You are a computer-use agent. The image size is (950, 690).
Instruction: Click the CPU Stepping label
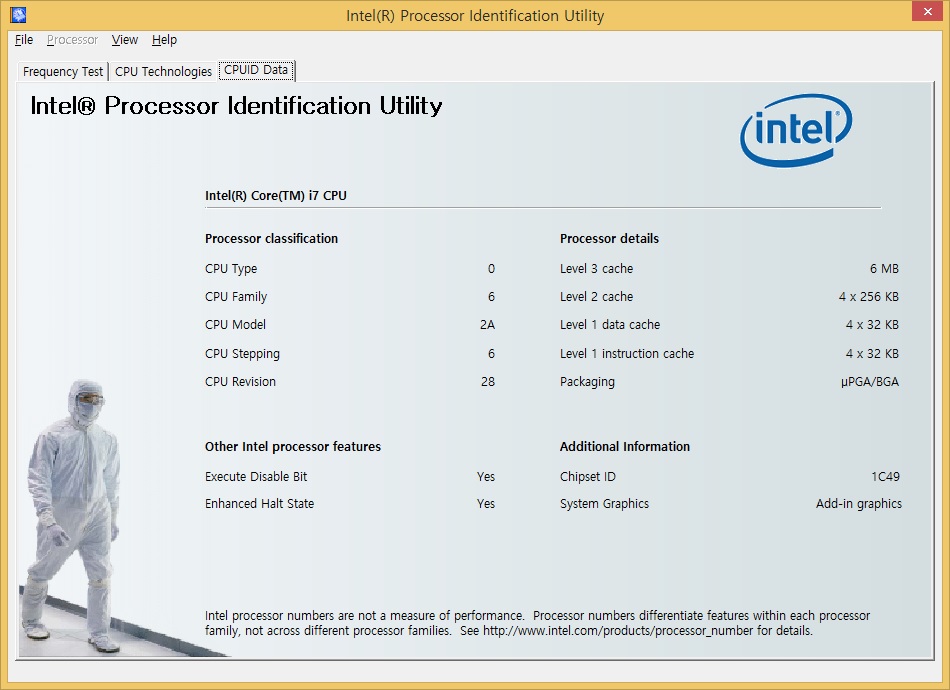242,354
